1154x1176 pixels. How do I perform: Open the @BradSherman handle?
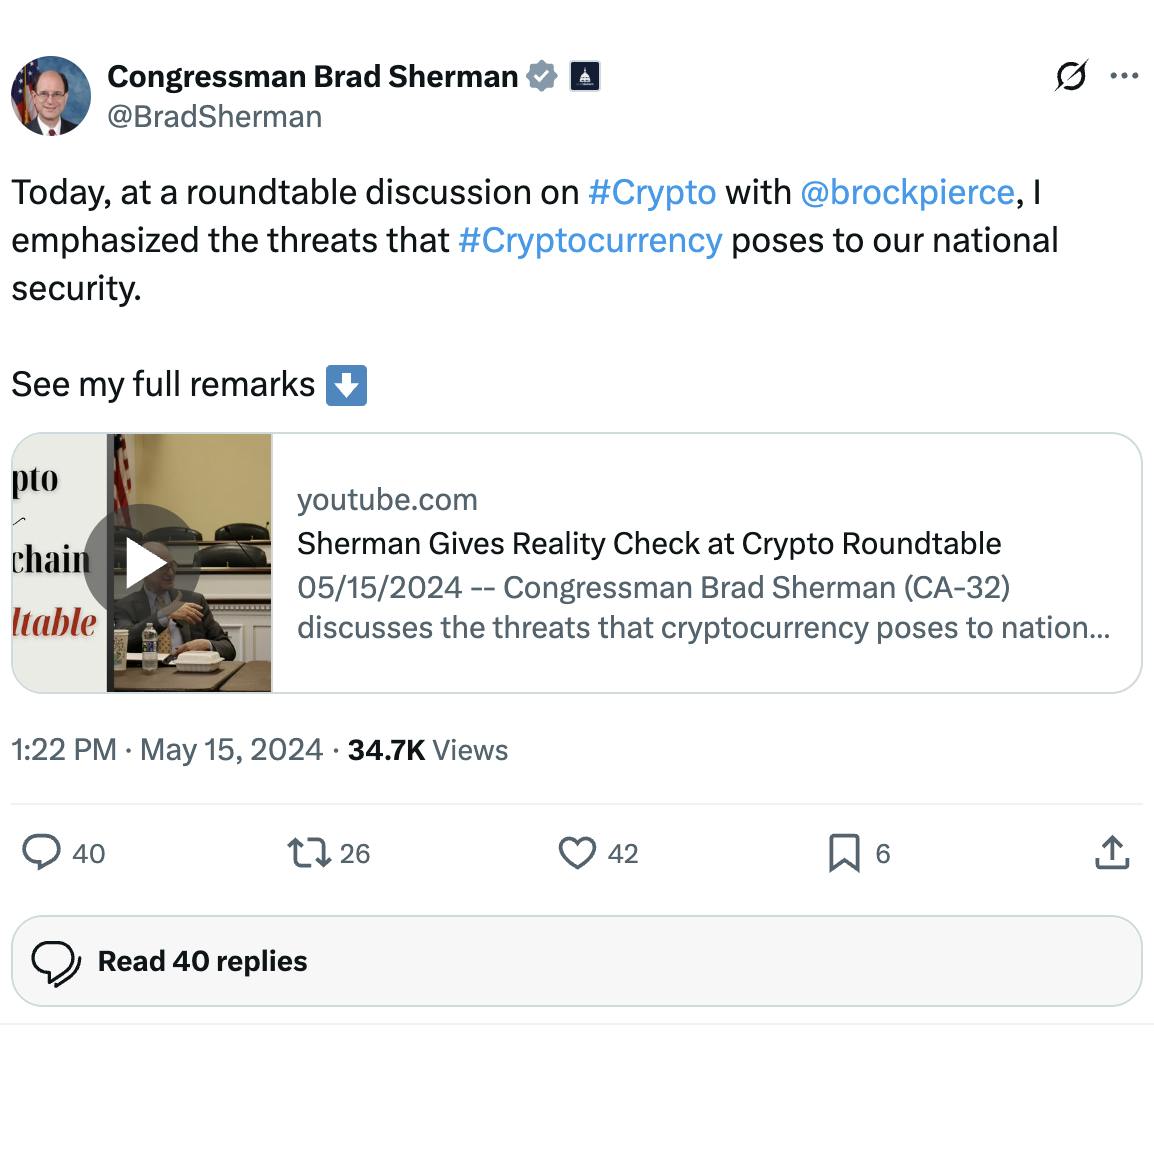point(215,117)
